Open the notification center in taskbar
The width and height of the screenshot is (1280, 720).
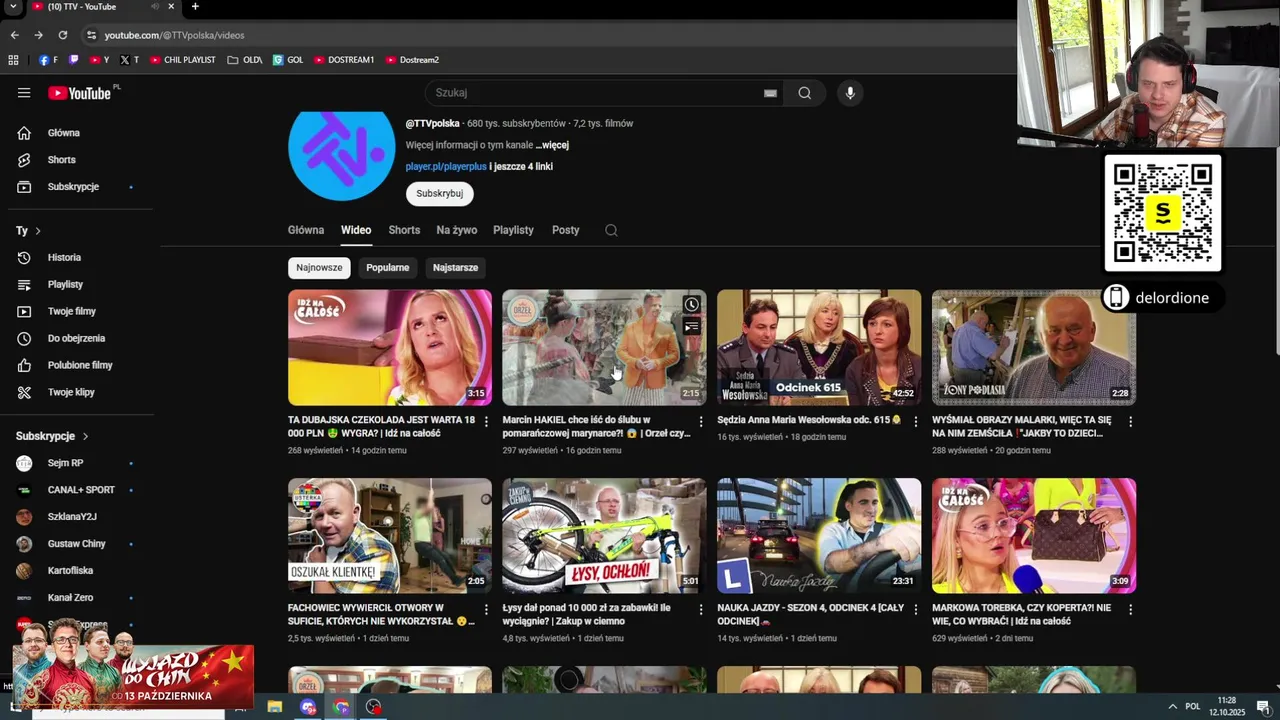(1263, 707)
